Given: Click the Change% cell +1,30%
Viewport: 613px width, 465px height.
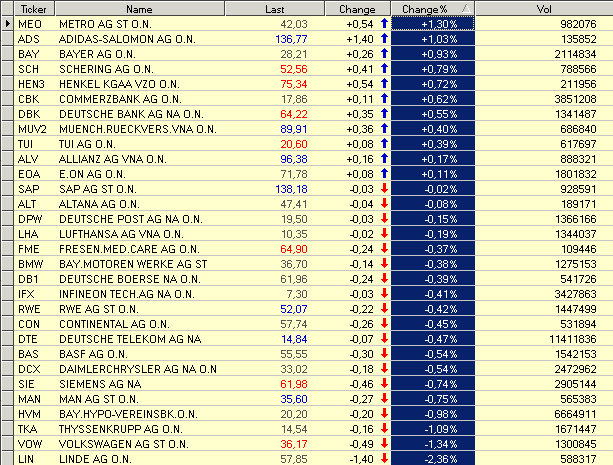Looking at the screenshot, I should click(x=433, y=24).
